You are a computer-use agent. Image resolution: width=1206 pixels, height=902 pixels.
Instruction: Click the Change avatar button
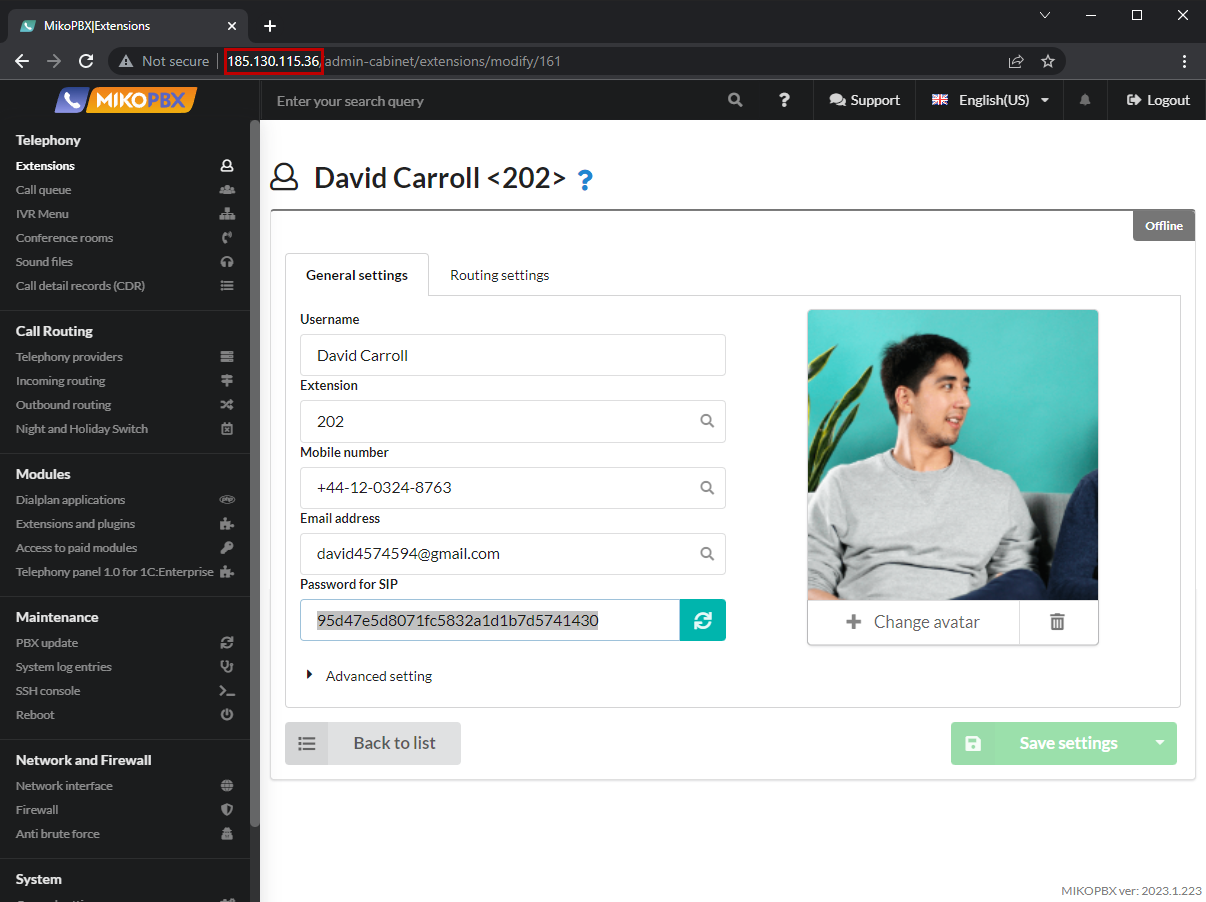pos(913,622)
